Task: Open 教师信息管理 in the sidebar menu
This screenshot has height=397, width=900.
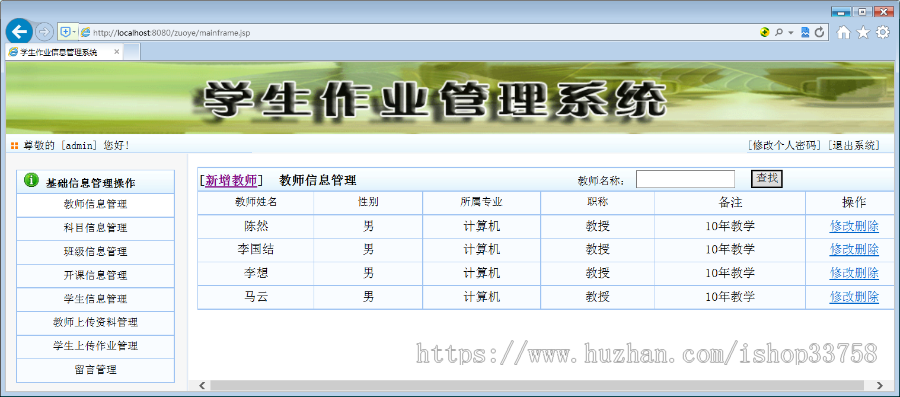Action: click(x=95, y=205)
